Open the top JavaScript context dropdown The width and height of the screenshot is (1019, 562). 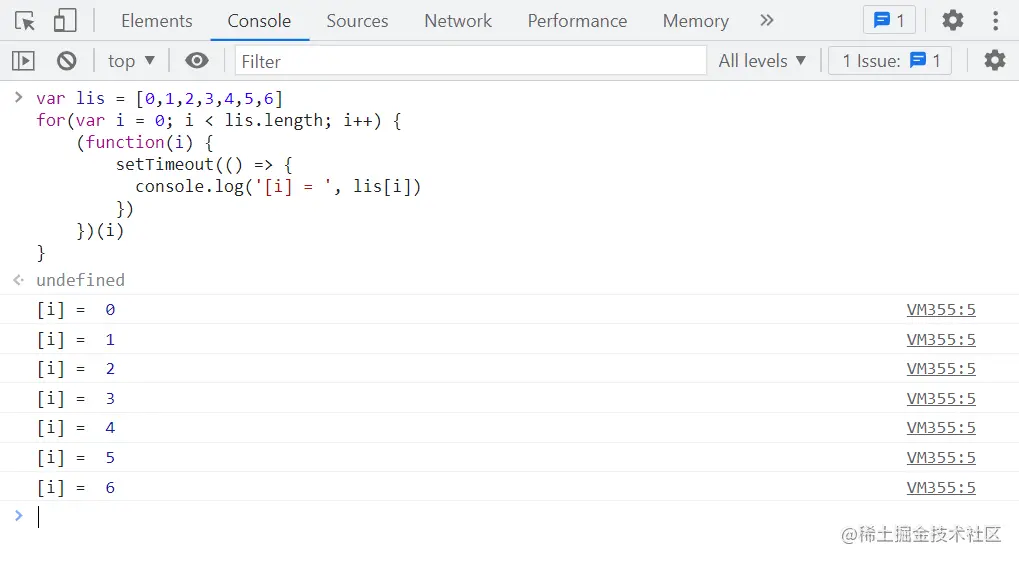tap(131, 61)
